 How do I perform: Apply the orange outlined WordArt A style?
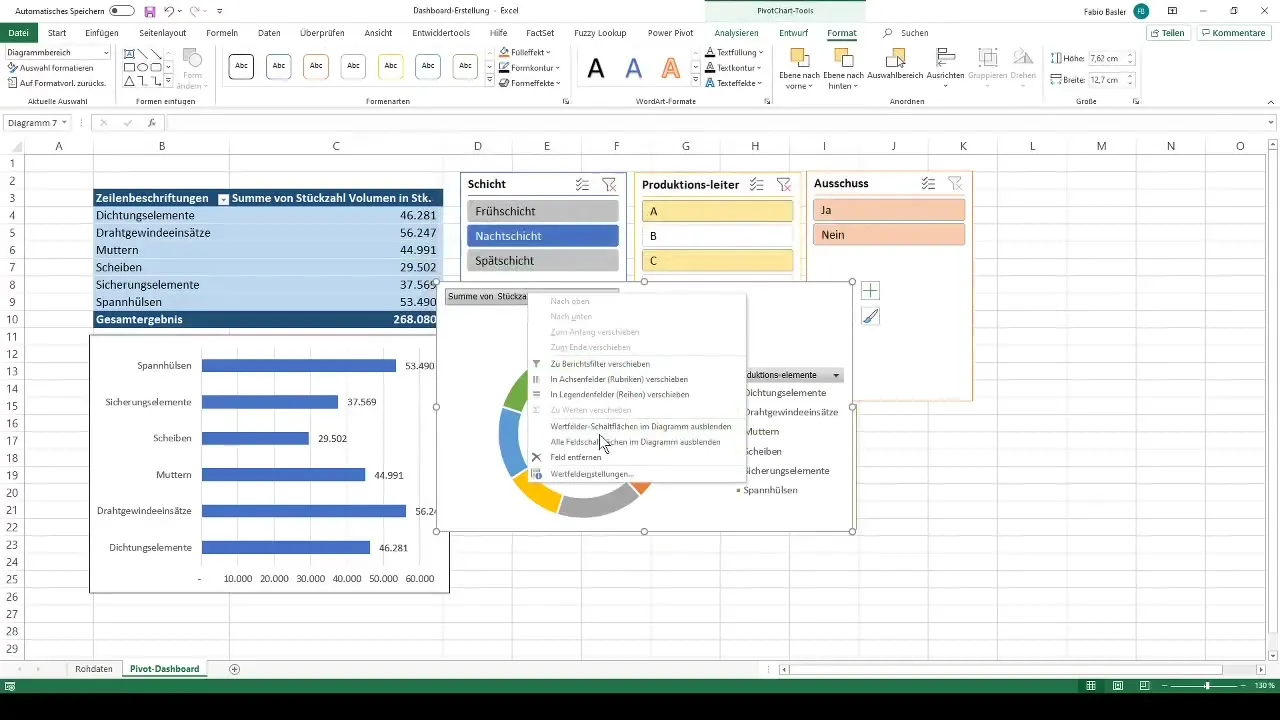[x=671, y=68]
